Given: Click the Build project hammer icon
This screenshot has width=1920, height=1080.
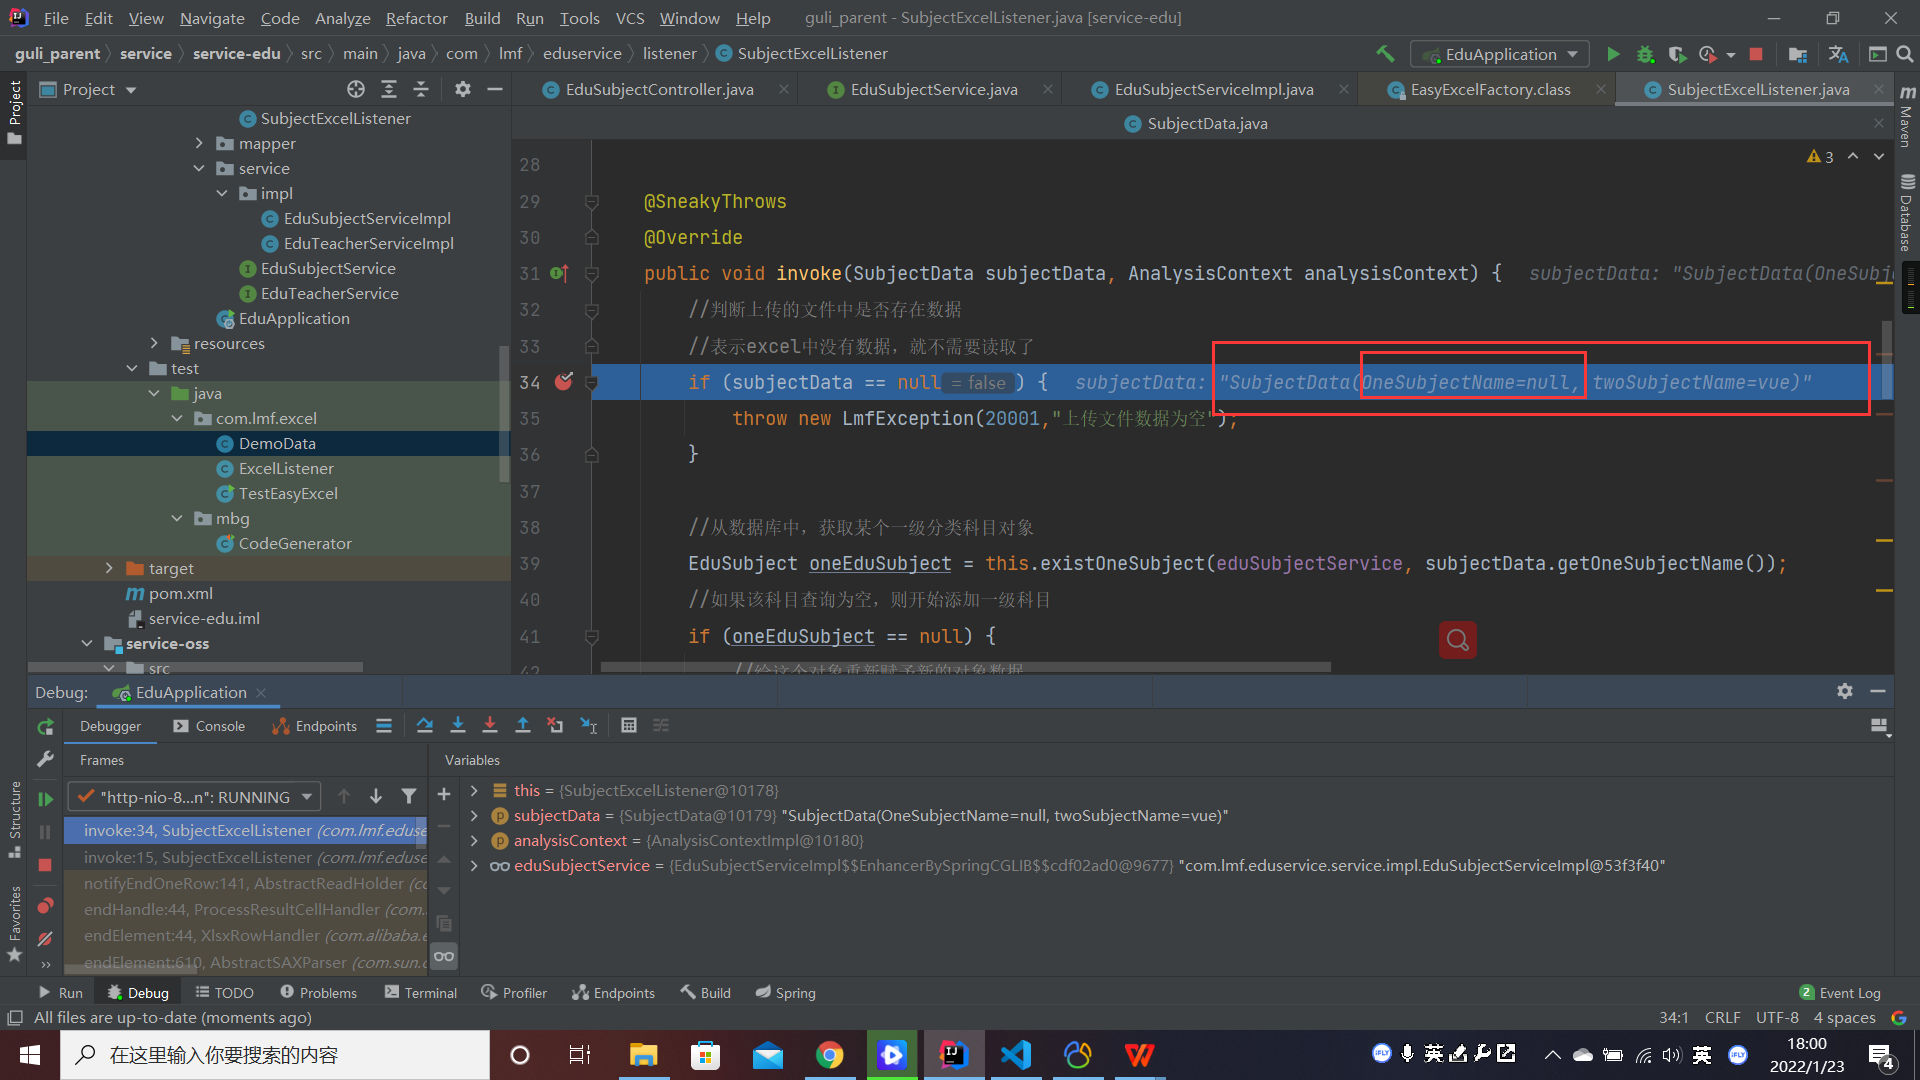Looking at the screenshot, I should coord(1385,54).
